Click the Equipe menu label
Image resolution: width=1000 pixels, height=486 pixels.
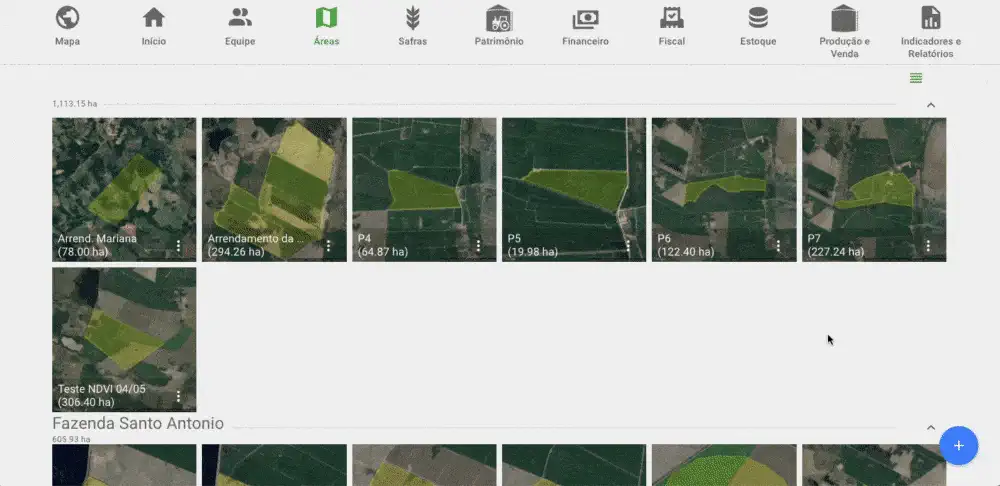click(240, 41)
